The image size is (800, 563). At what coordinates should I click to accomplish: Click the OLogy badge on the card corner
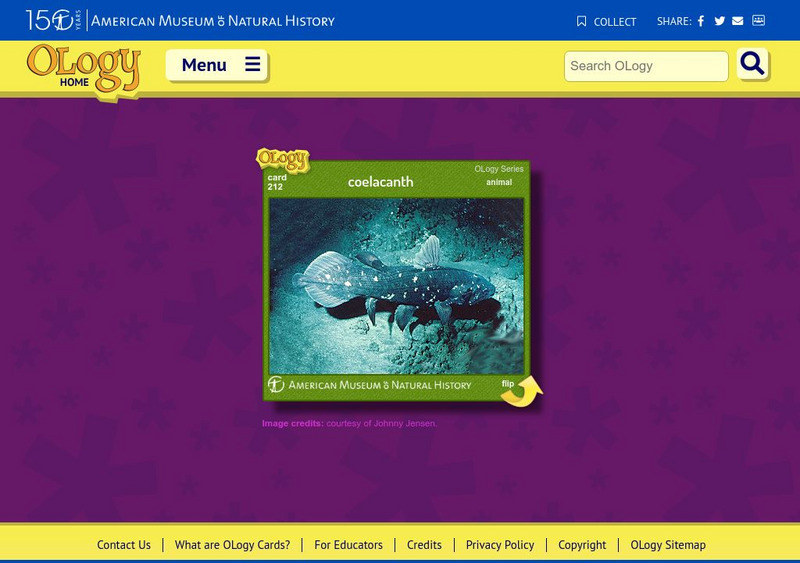(283, 160)
